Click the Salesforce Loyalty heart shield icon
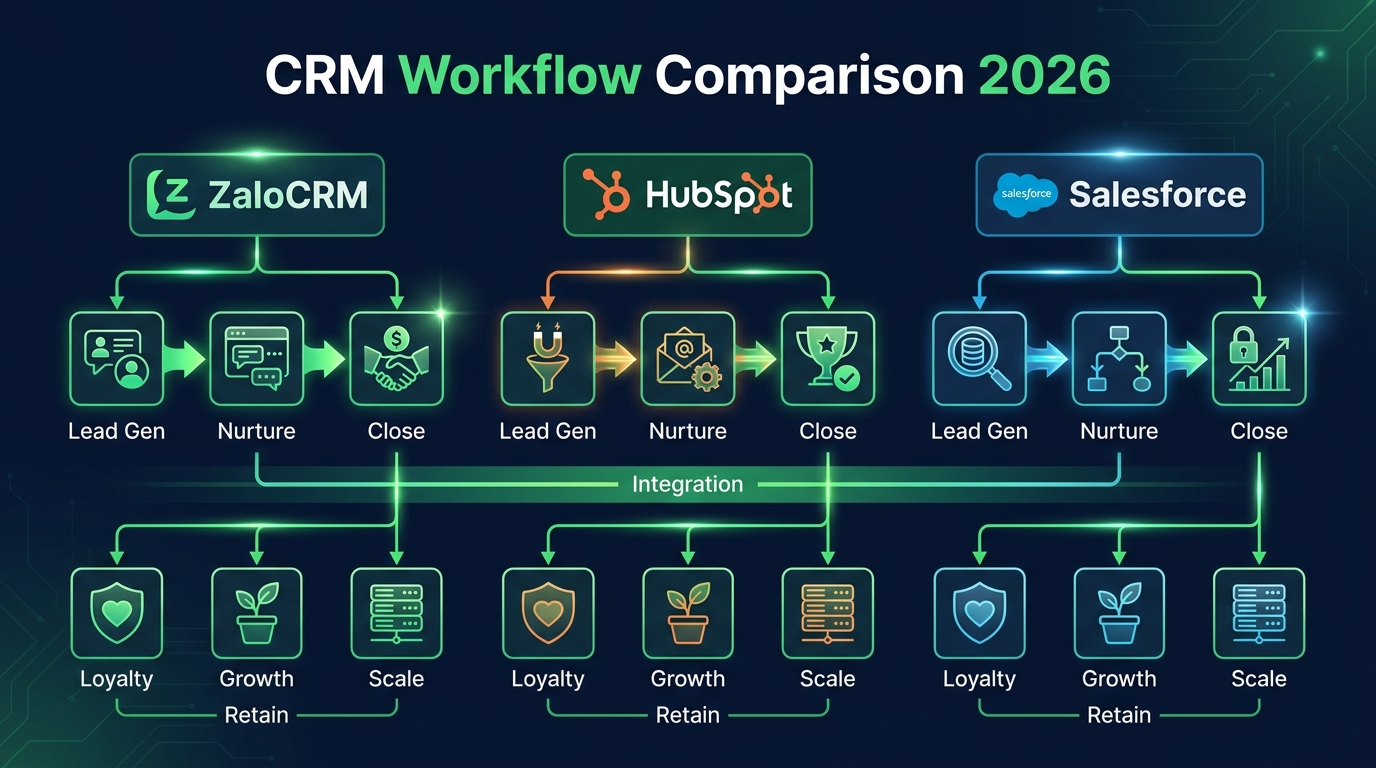This screenshot has height=768, width=1376. click(979, 613)
